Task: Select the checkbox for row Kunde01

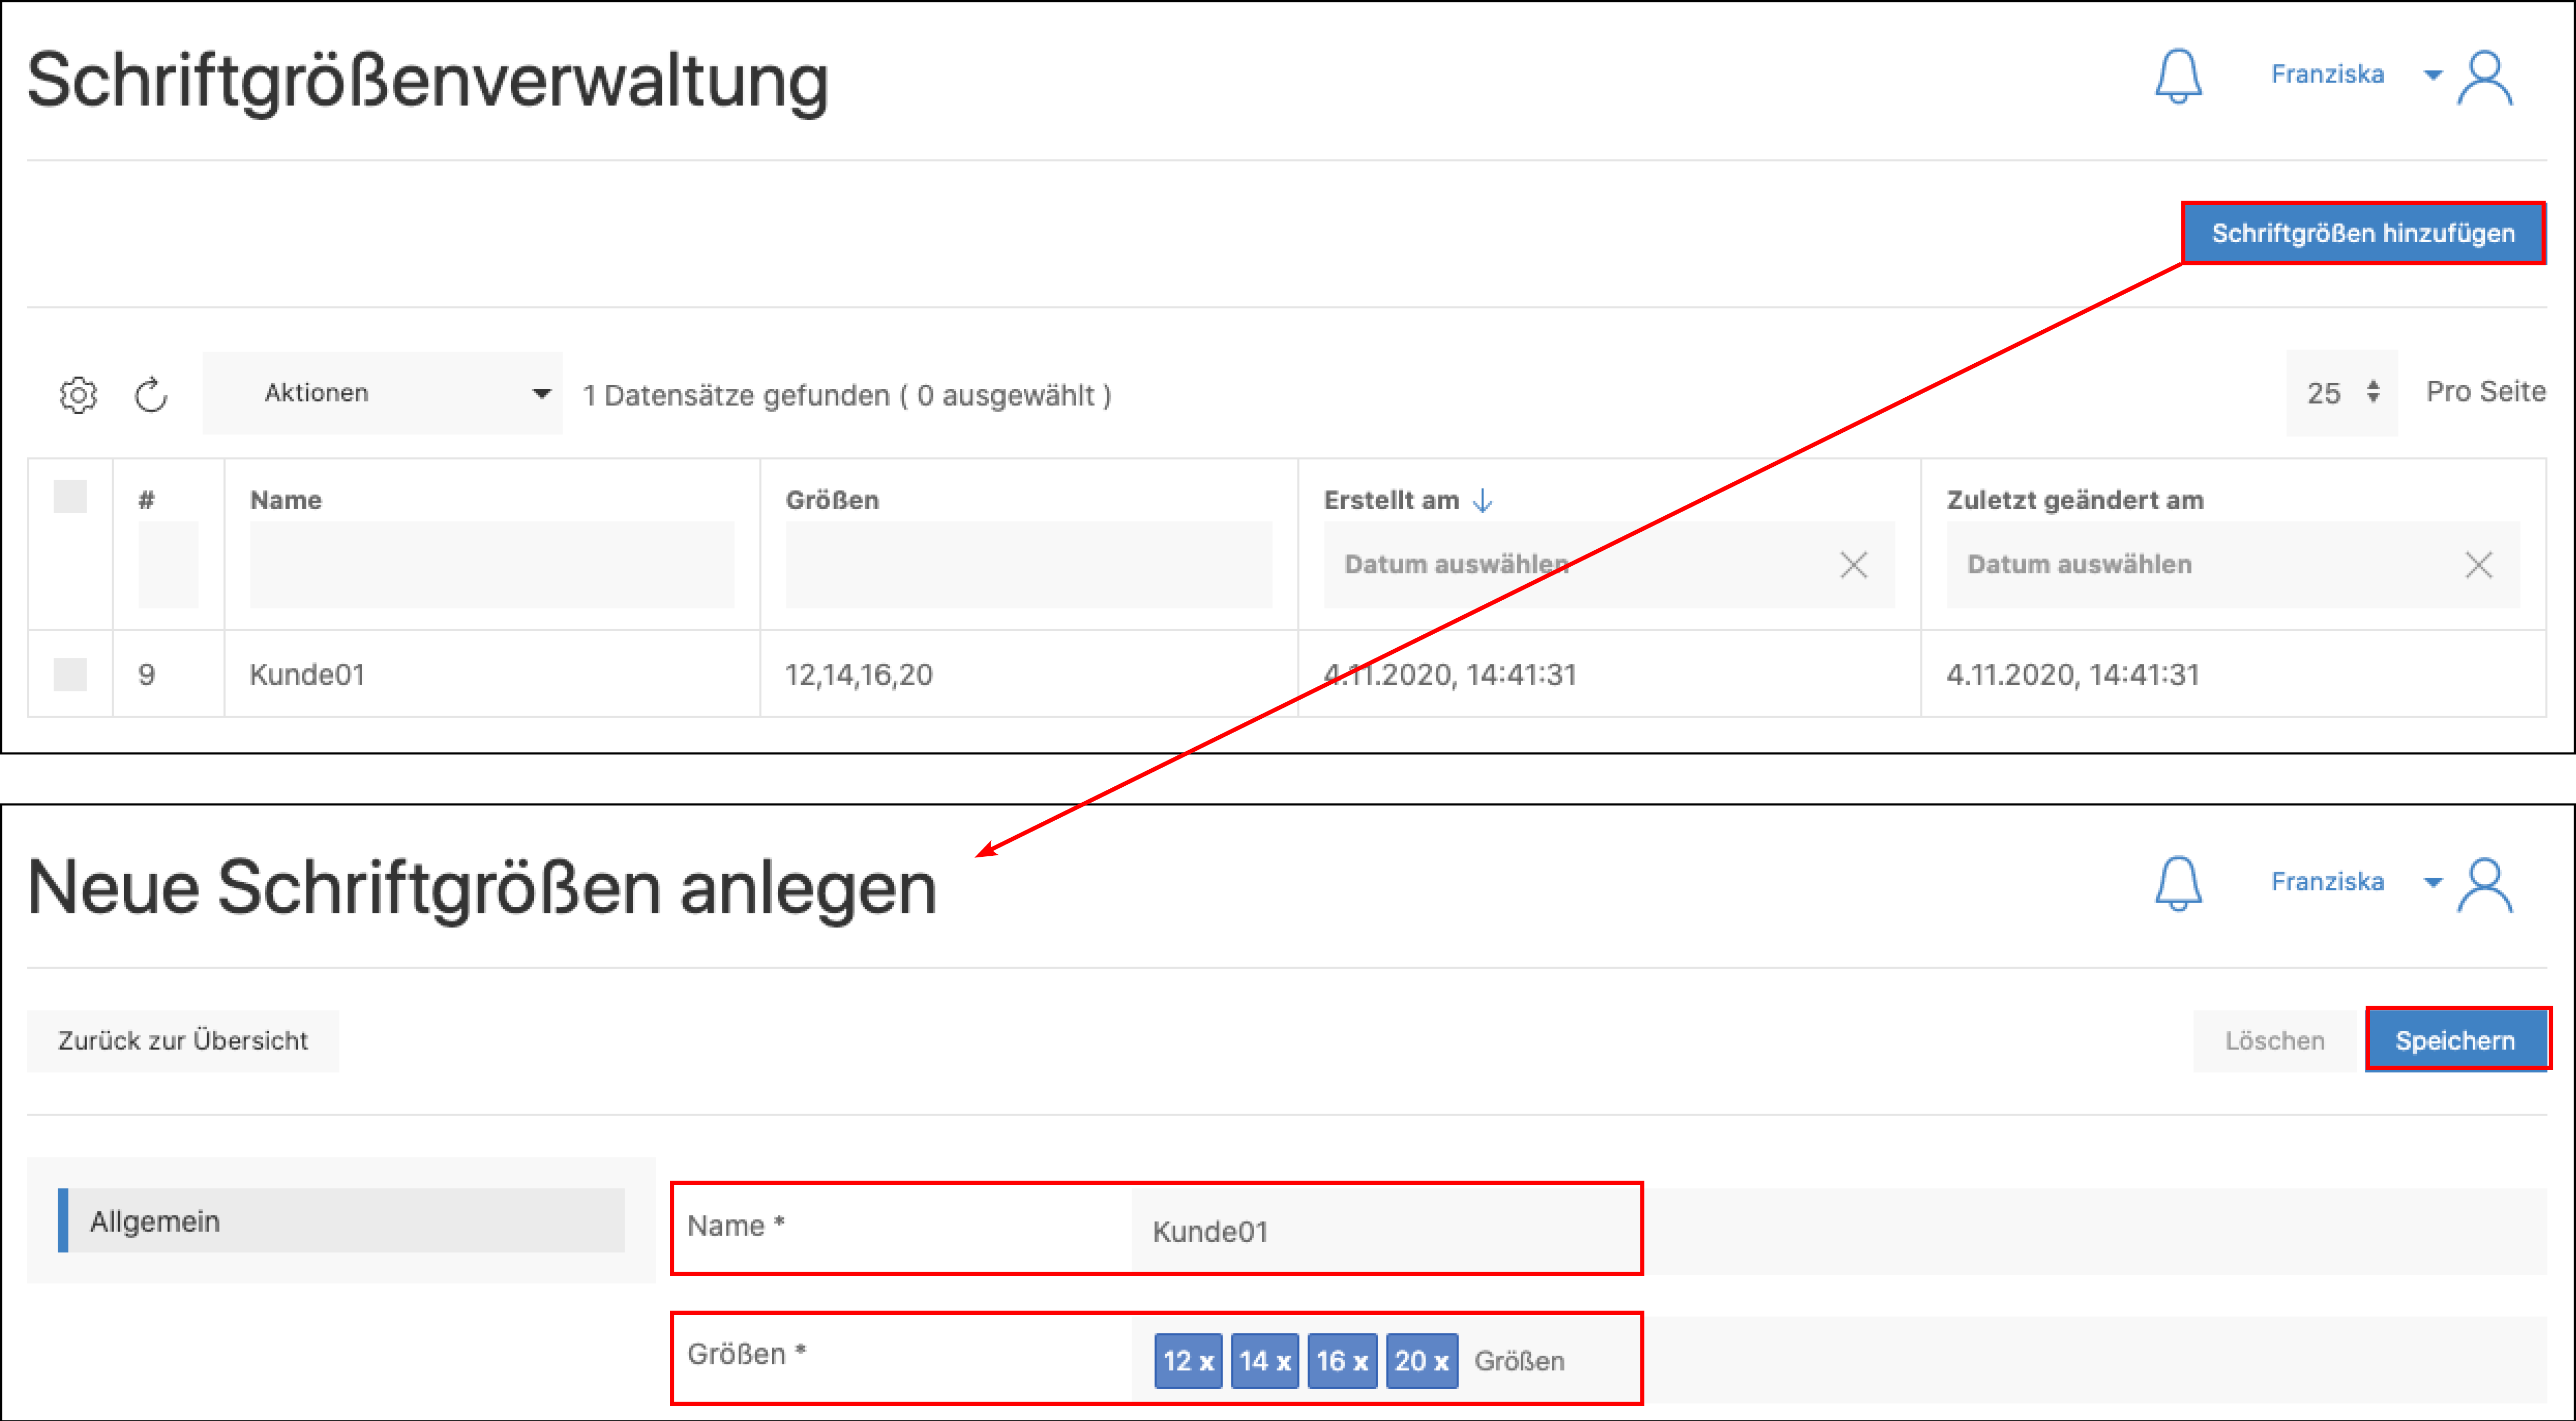Action: point(70,674)
